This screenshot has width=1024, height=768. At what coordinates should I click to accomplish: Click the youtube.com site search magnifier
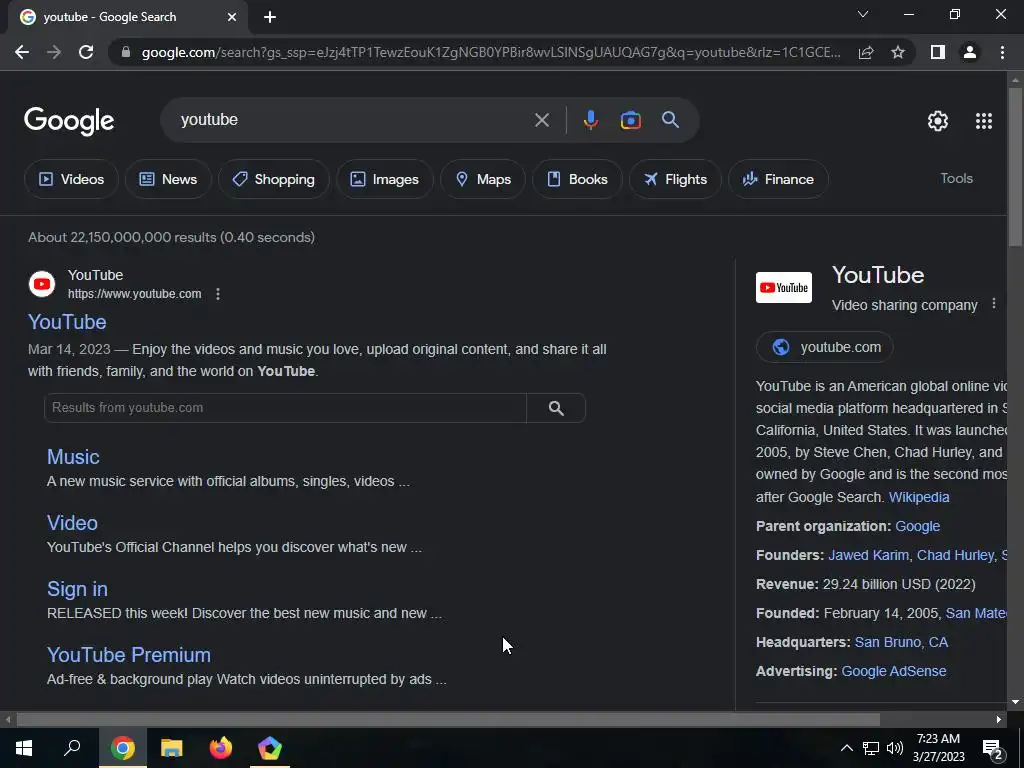(x=556, y=408)
